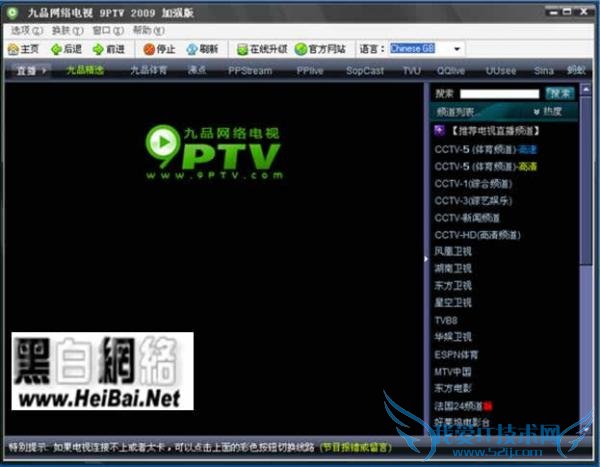The height and width of the screenshot is (467, 600).
Task: Click the 推荐电视直播频道 category icon
Action: [x=439, y=130]
